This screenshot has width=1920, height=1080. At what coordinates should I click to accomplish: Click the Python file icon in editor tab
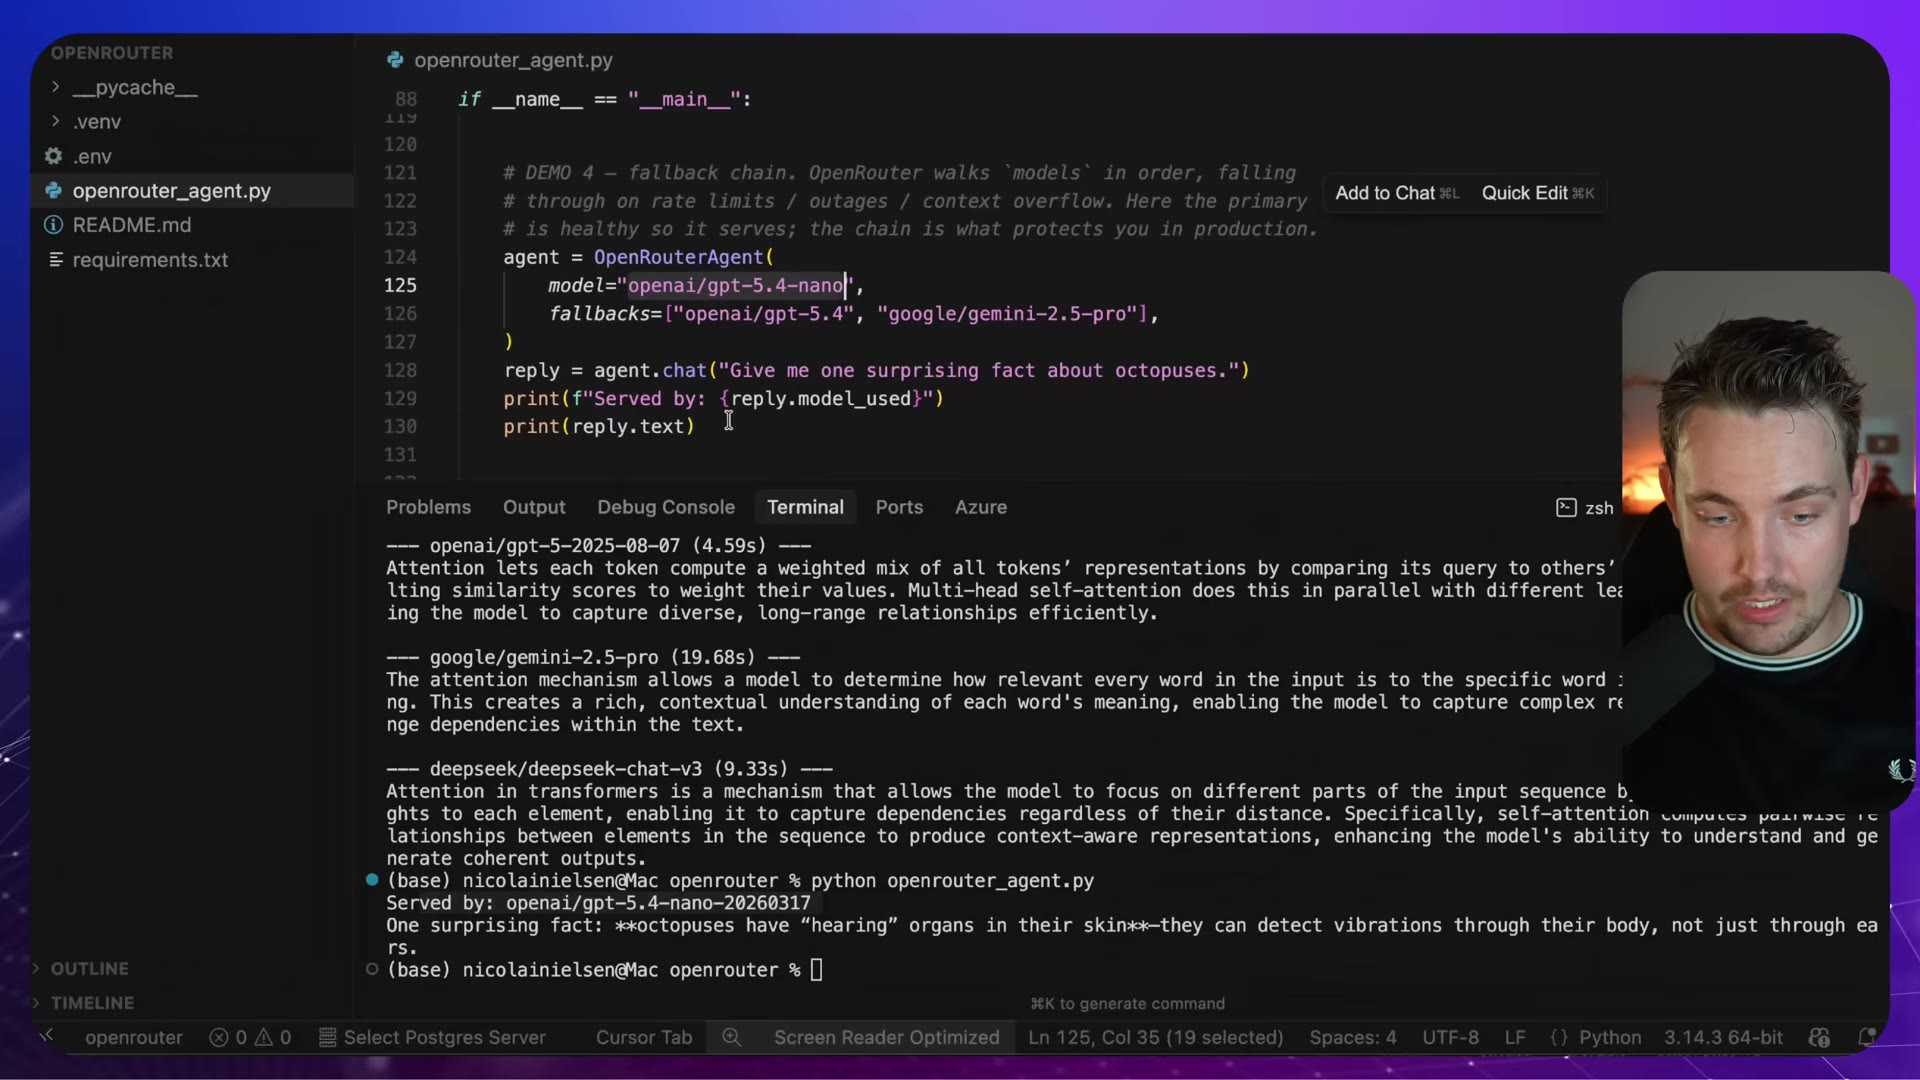pyautogui.click(x=395, y=60)
